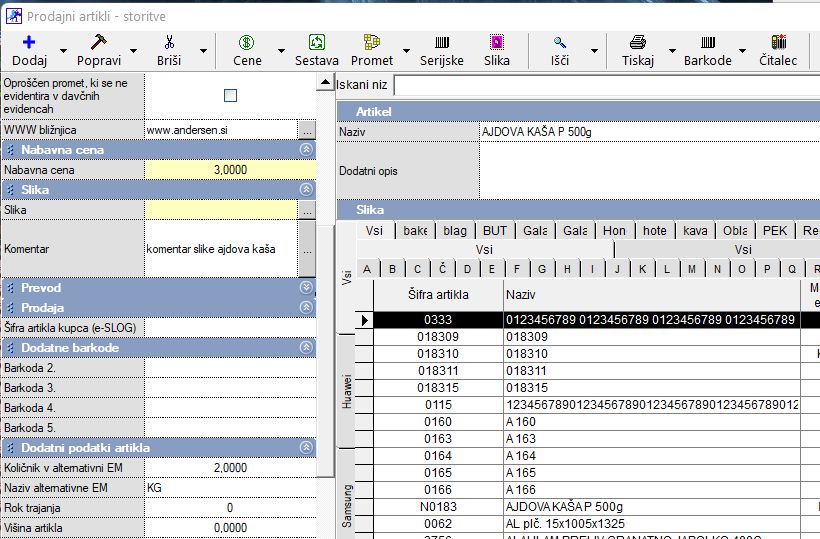820x539 pixels.
Task: Click the Slika picture icon
Action: click(x=496, y=42)
